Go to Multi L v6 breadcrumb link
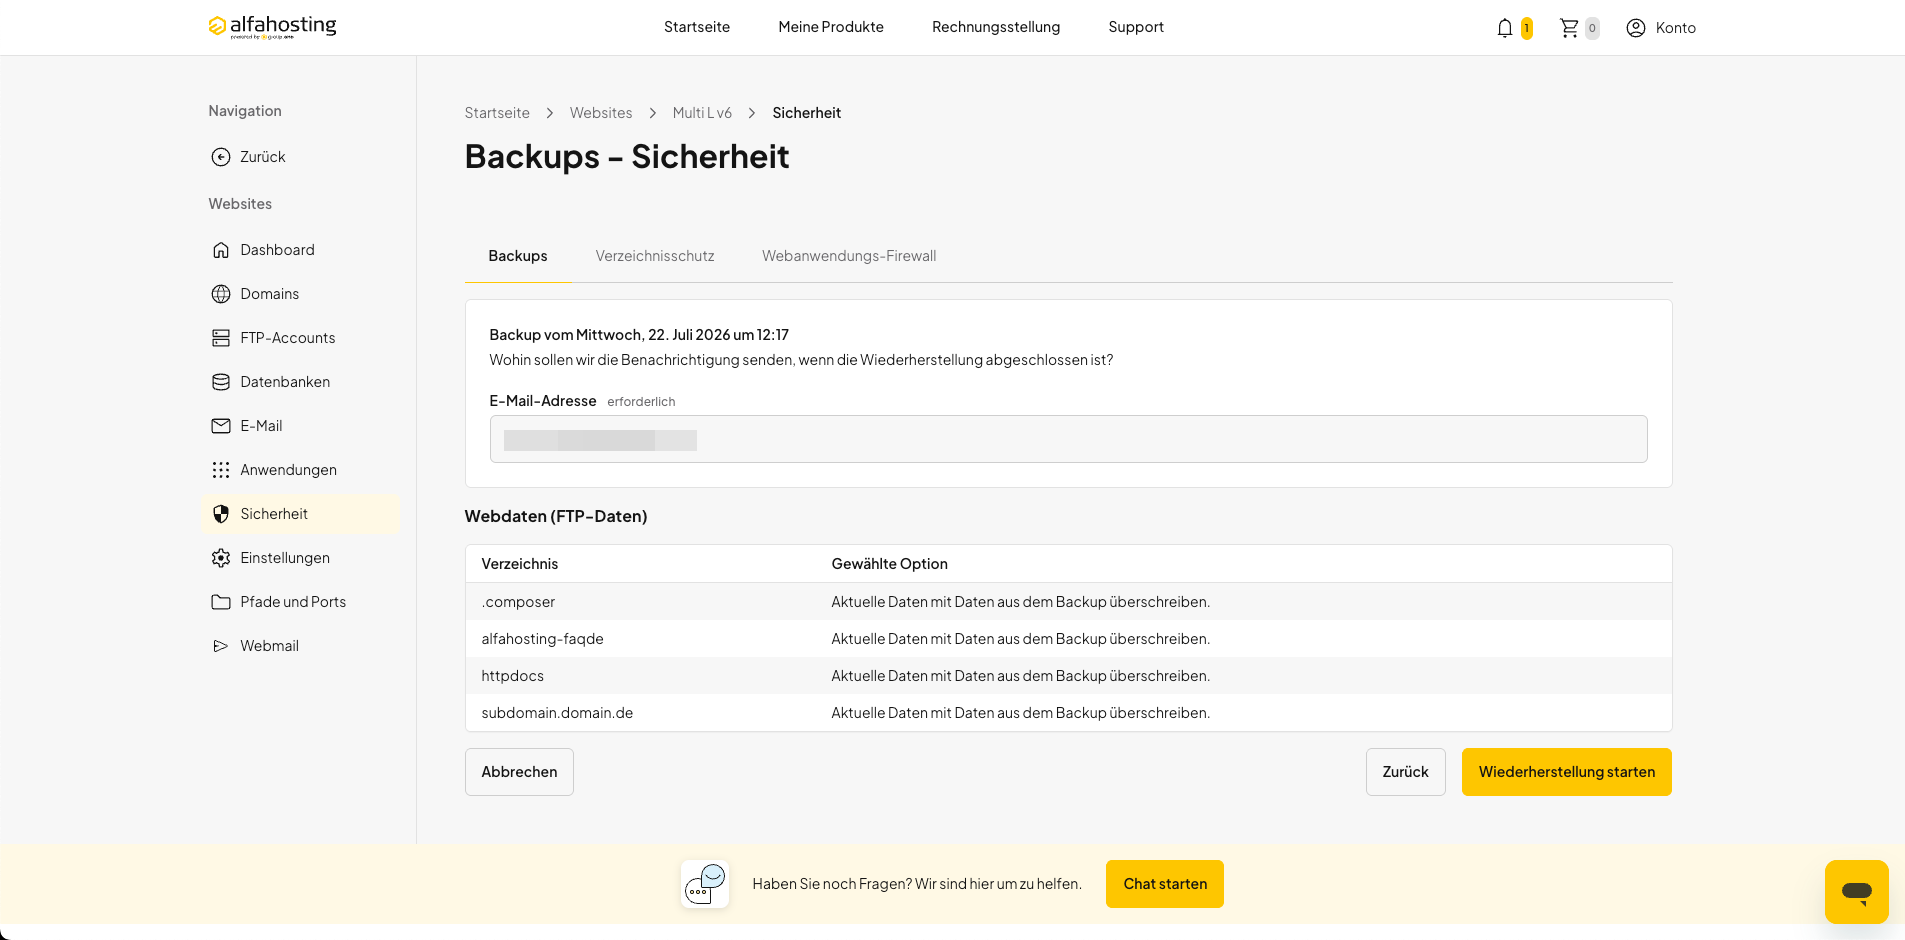Viewport: 1905px width, 940px height. [x=702, y=113]
